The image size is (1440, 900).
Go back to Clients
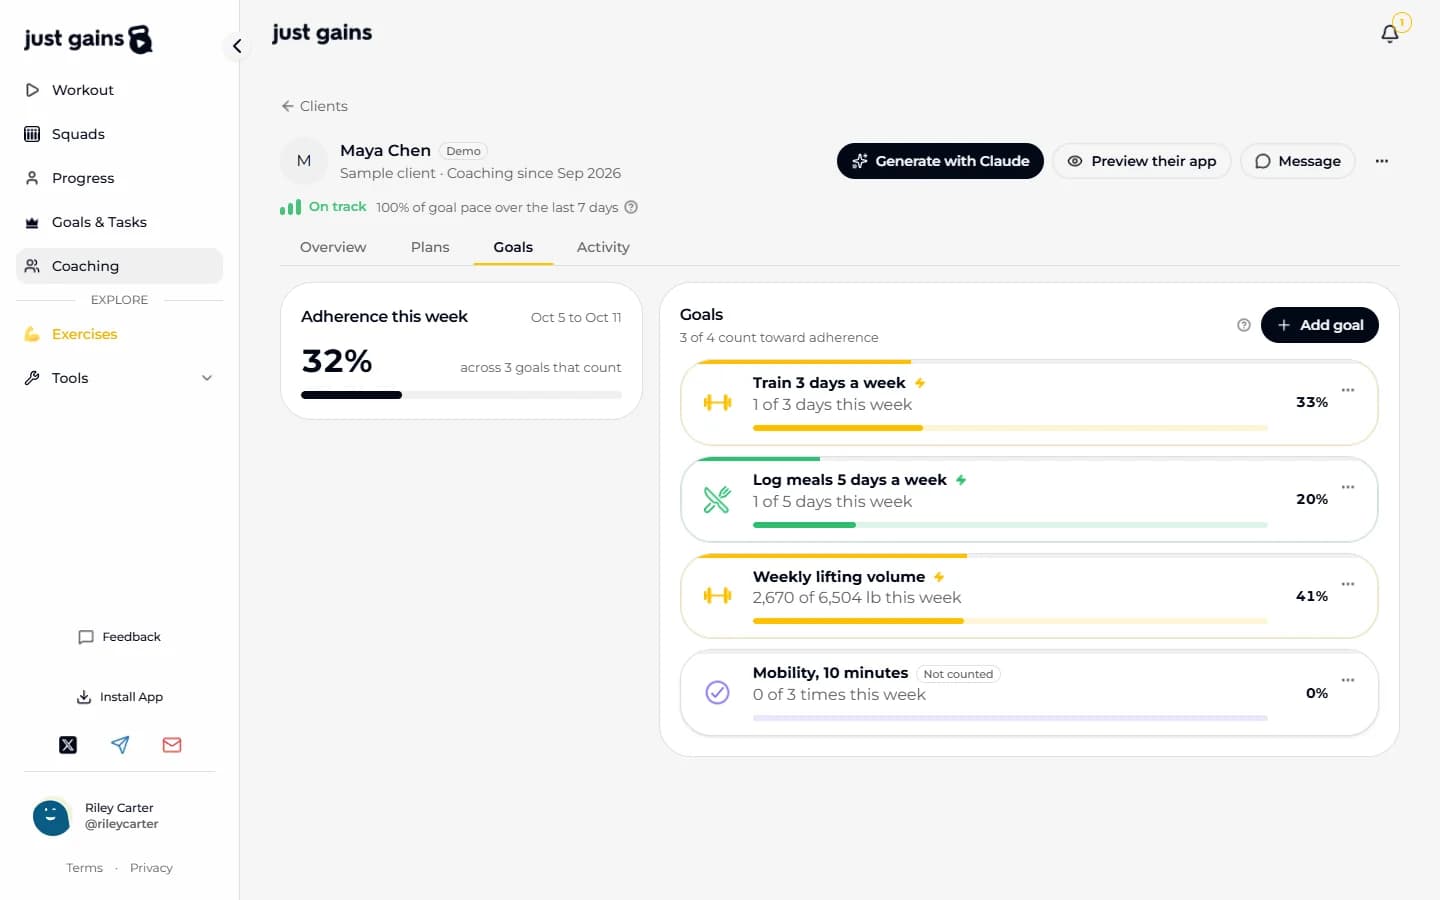click(314, 106)
